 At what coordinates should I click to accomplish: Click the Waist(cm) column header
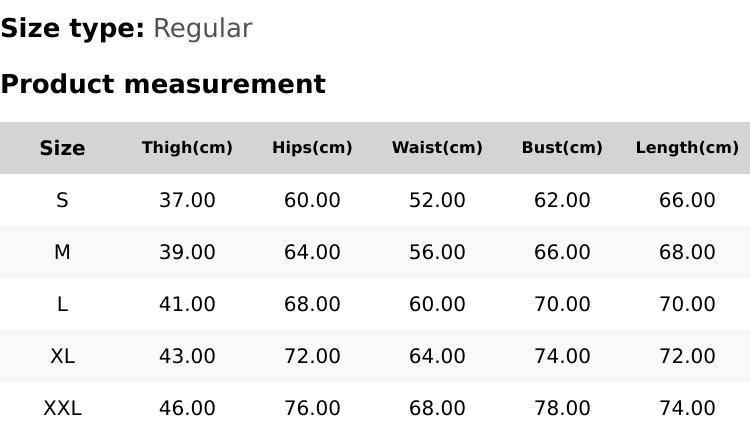pyautogui.click(x=437, y=148)
